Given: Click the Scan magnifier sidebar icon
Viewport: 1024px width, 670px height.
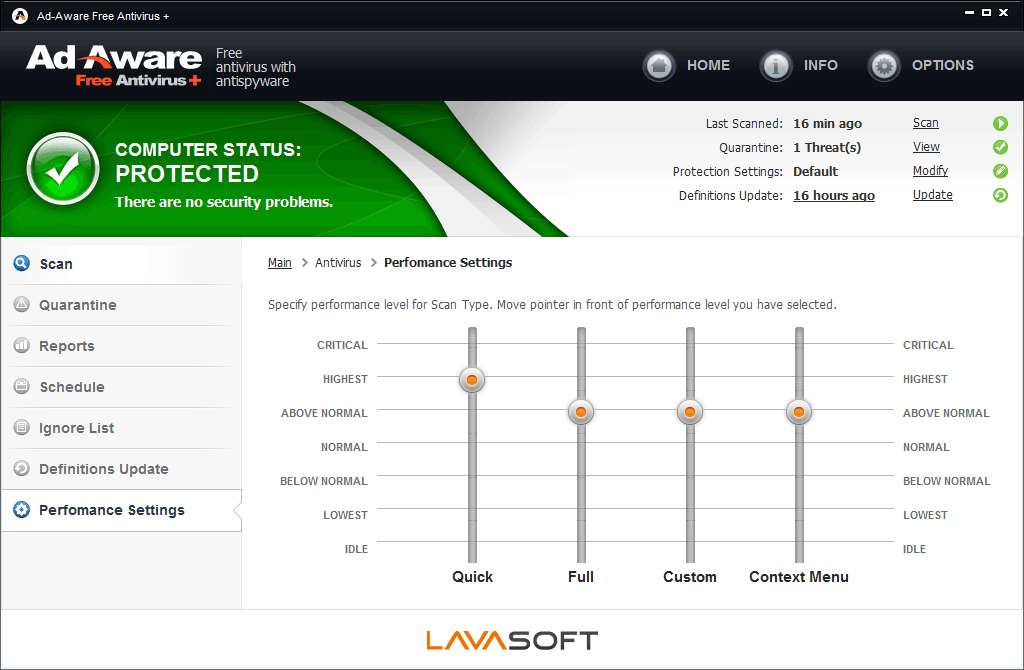Looking at the screenshot, I should point(22,263).
